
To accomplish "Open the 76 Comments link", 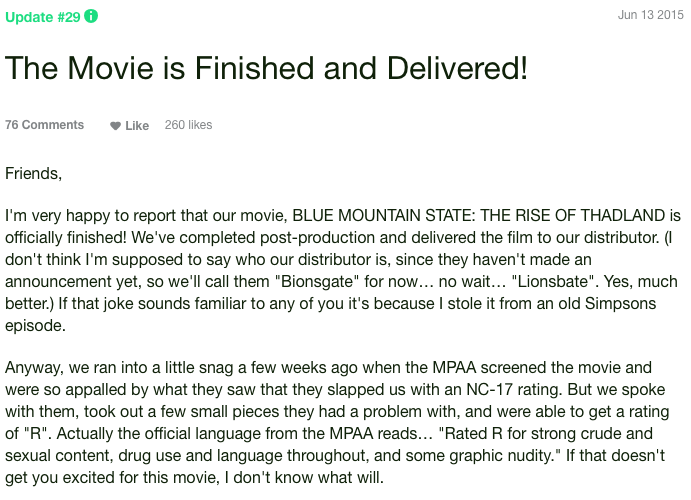I will coord(45,125).
